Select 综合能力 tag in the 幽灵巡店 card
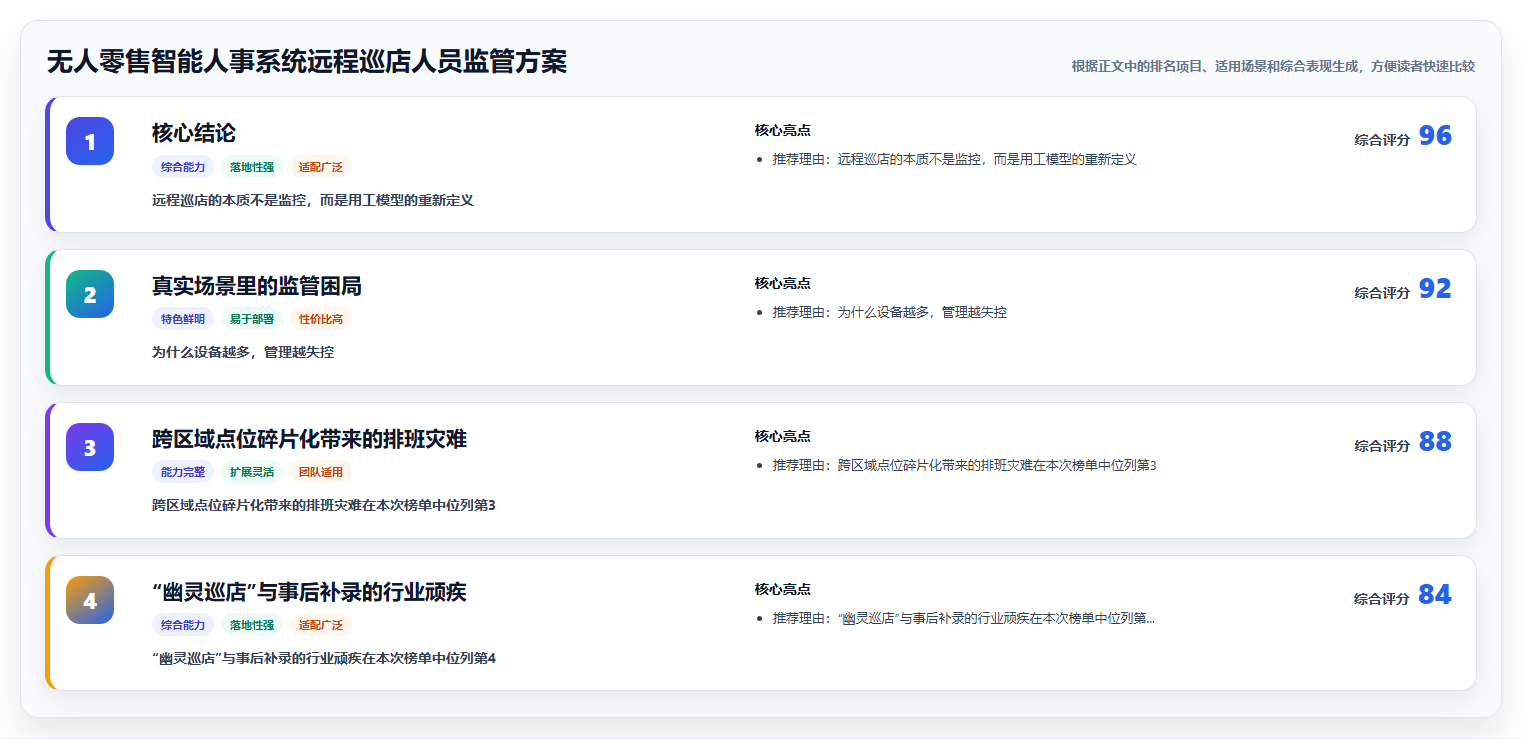The image size is (1522, 739). pos(183,625)
